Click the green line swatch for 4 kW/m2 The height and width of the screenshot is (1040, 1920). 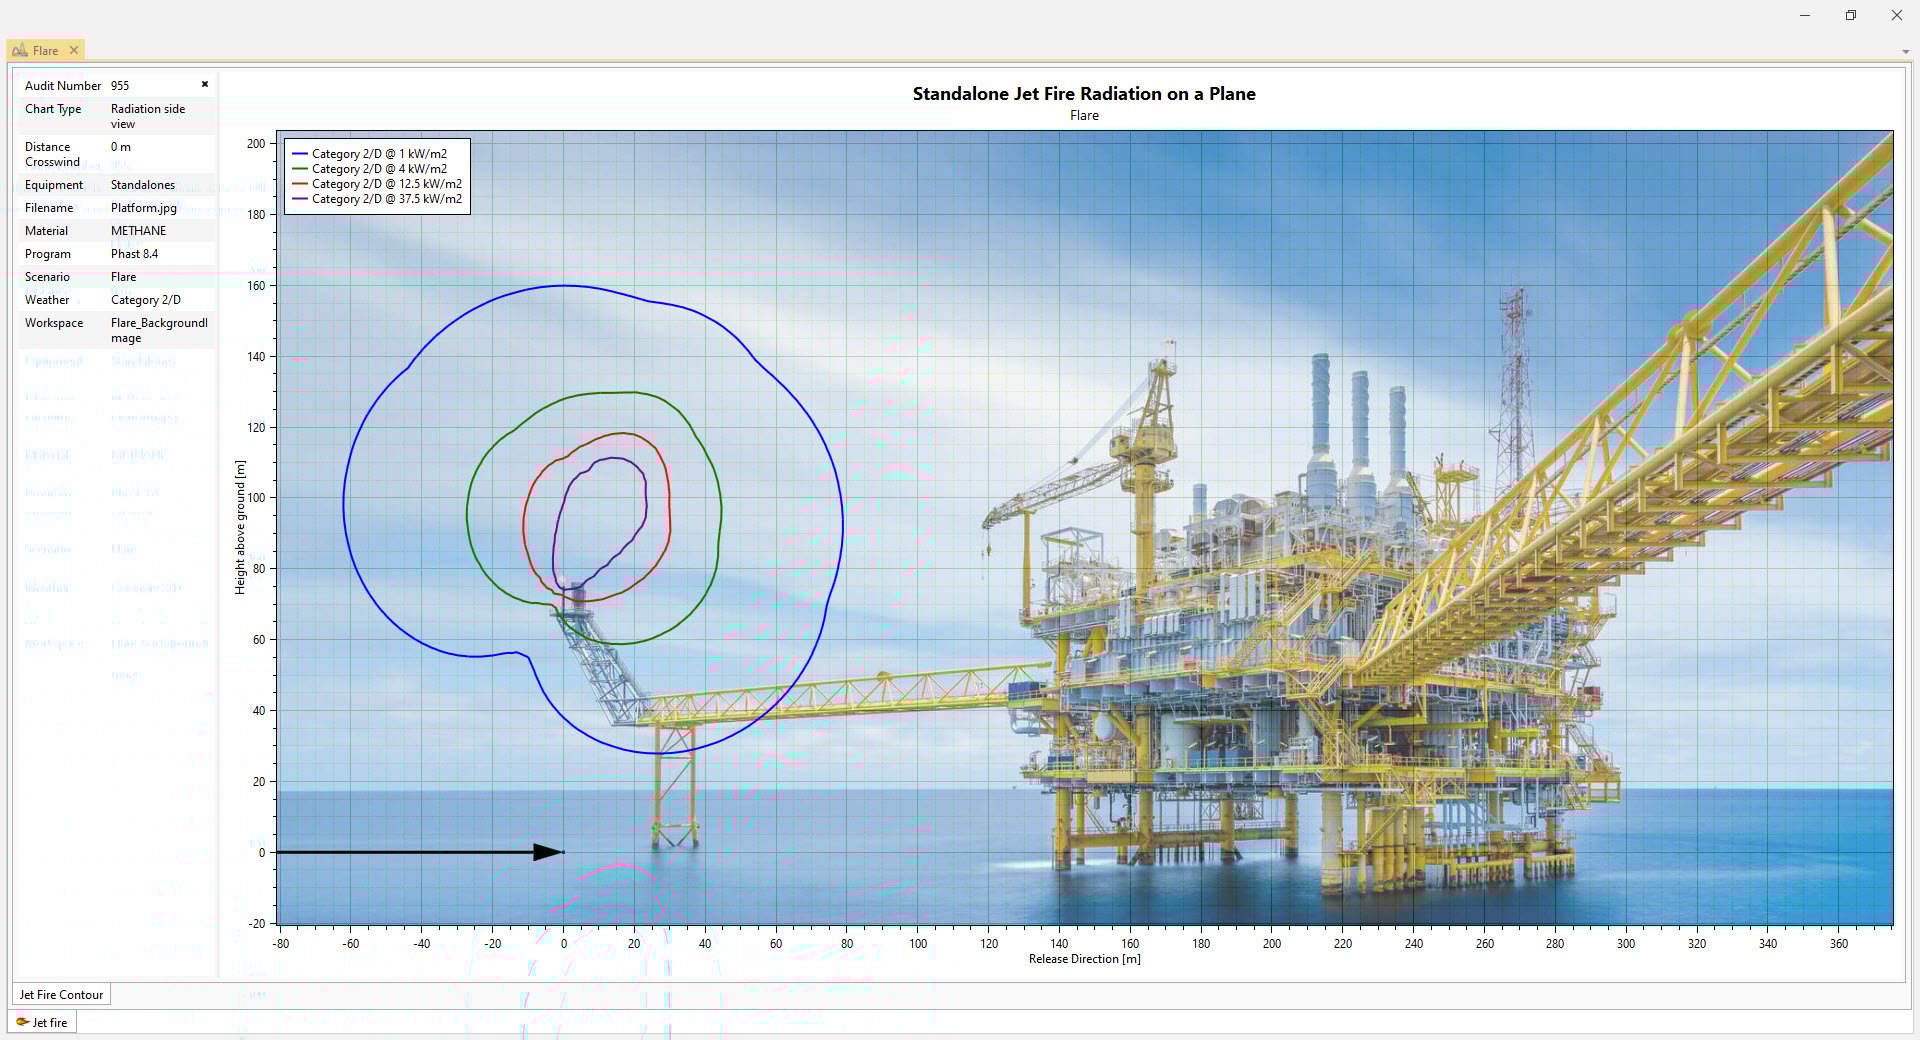pyautogui.click(x=300, y=168)
